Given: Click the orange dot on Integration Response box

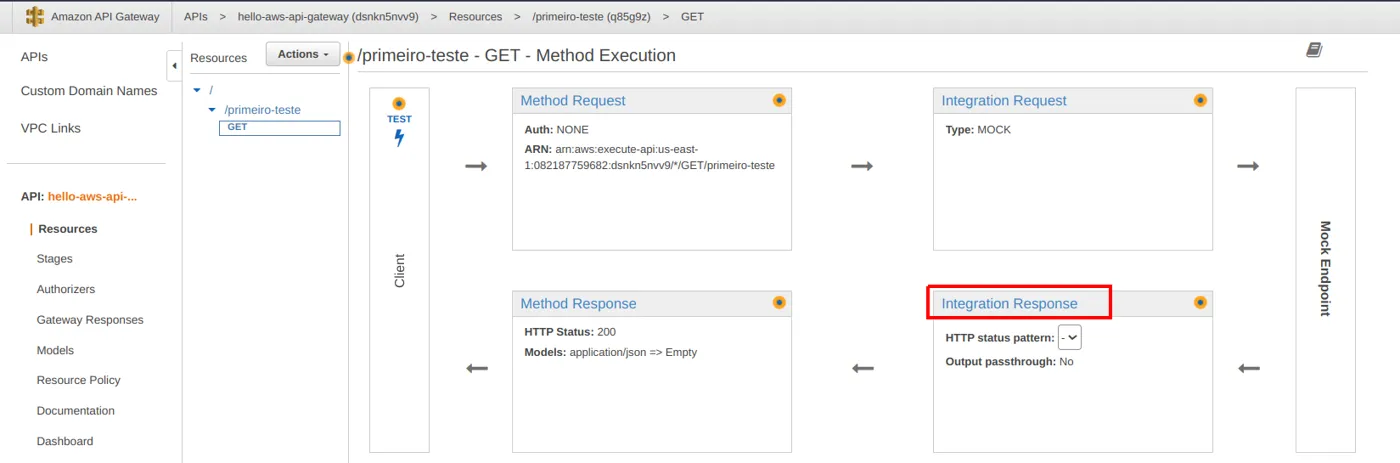Looking at the screenshot, I should click(1200, 302).
